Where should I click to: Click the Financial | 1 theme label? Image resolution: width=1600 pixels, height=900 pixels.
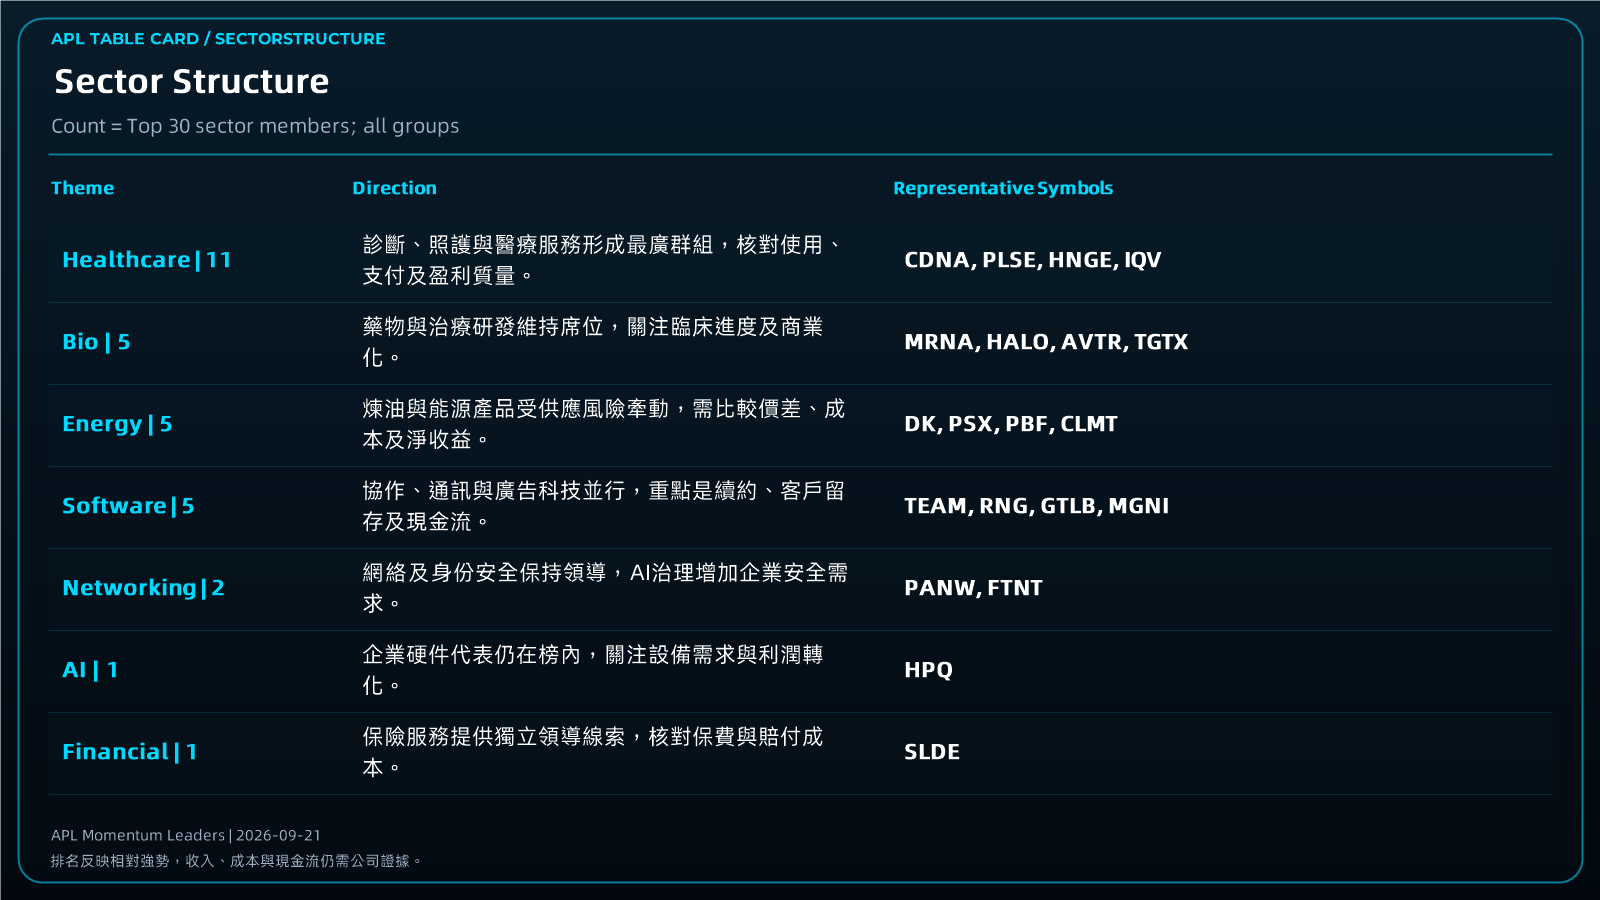click(130, 752)
